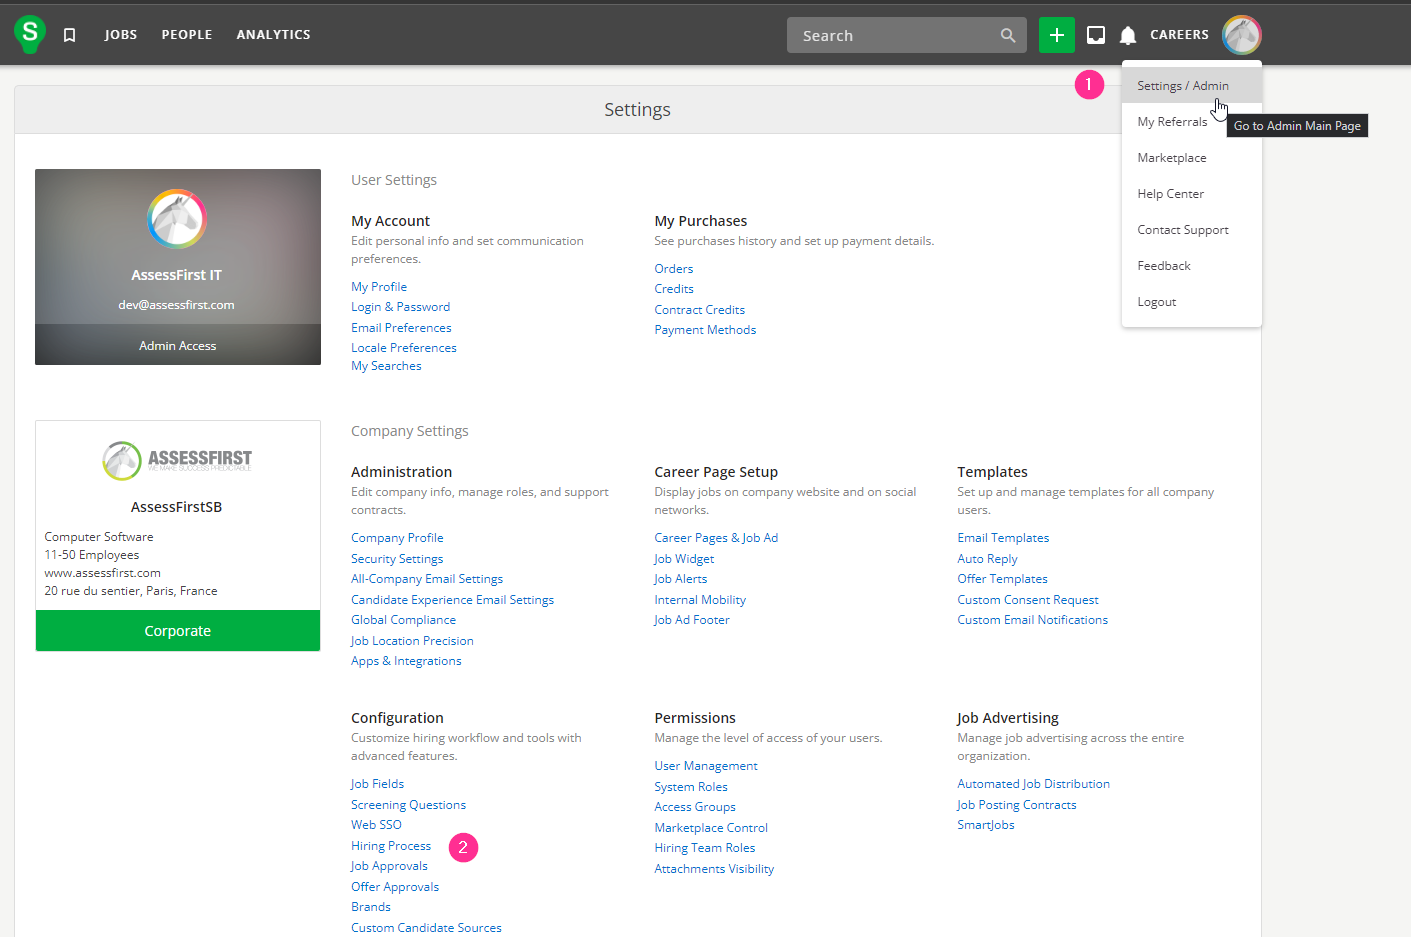Click the green plus create button
Image resolution: width=1411 pixels, height=937 pixels.
click(x=1056, y=35)
